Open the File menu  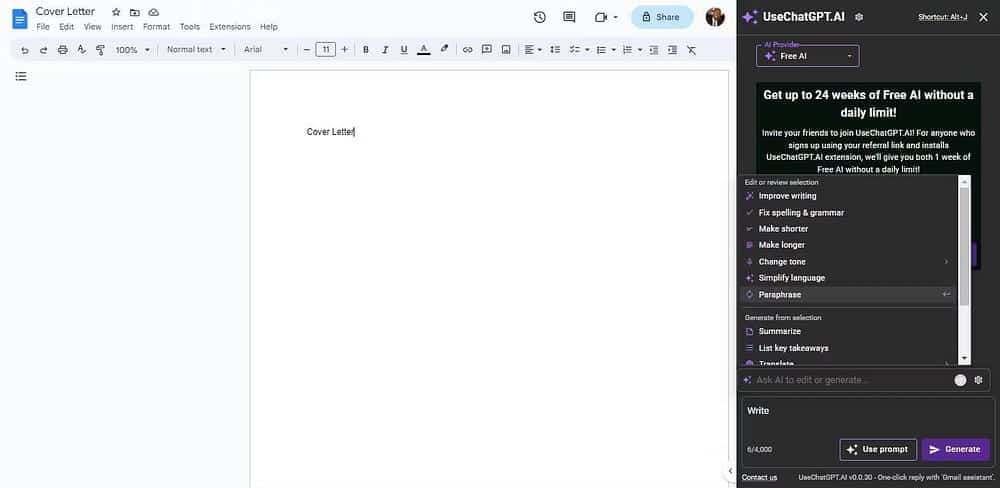click(43, 27)
